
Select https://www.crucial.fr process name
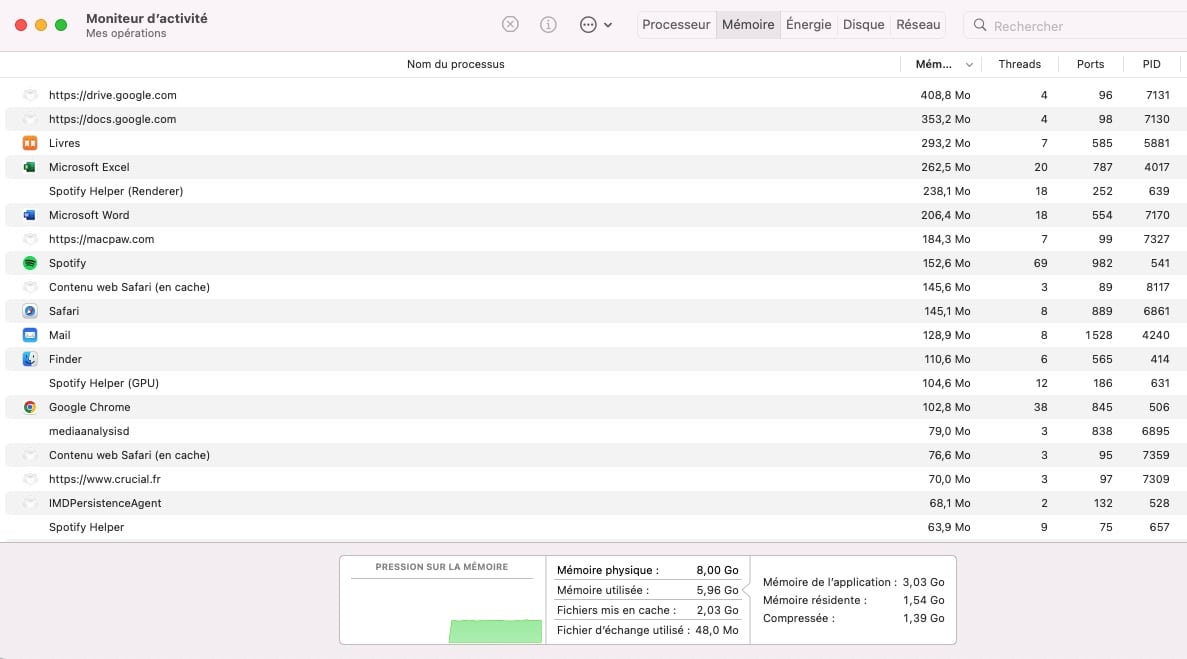tap(104, 479)
